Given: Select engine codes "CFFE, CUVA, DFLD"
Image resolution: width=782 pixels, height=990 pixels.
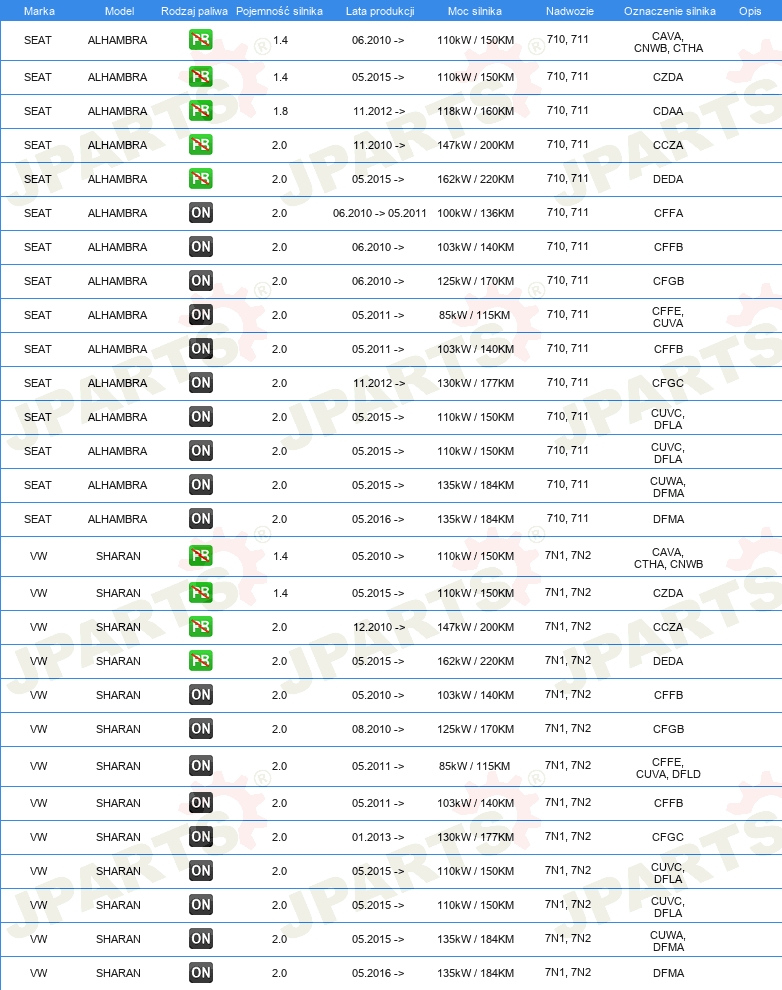Looking at the screenshot, I should (668, 768).
